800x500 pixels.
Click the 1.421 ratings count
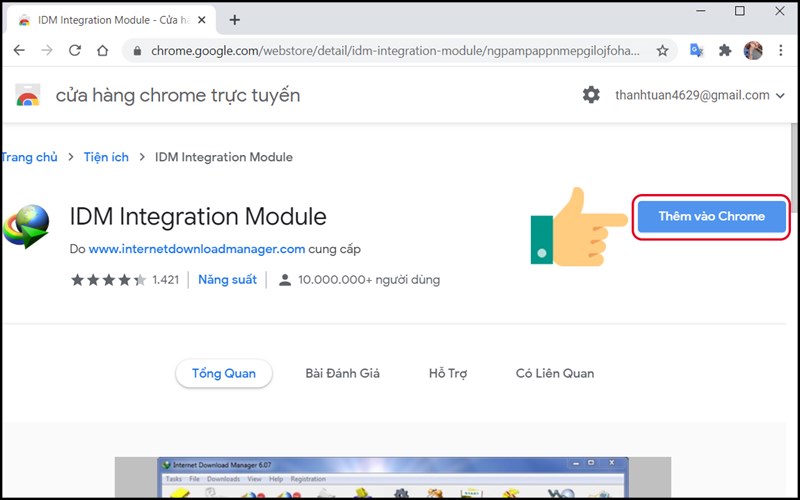tap(165, 280)
